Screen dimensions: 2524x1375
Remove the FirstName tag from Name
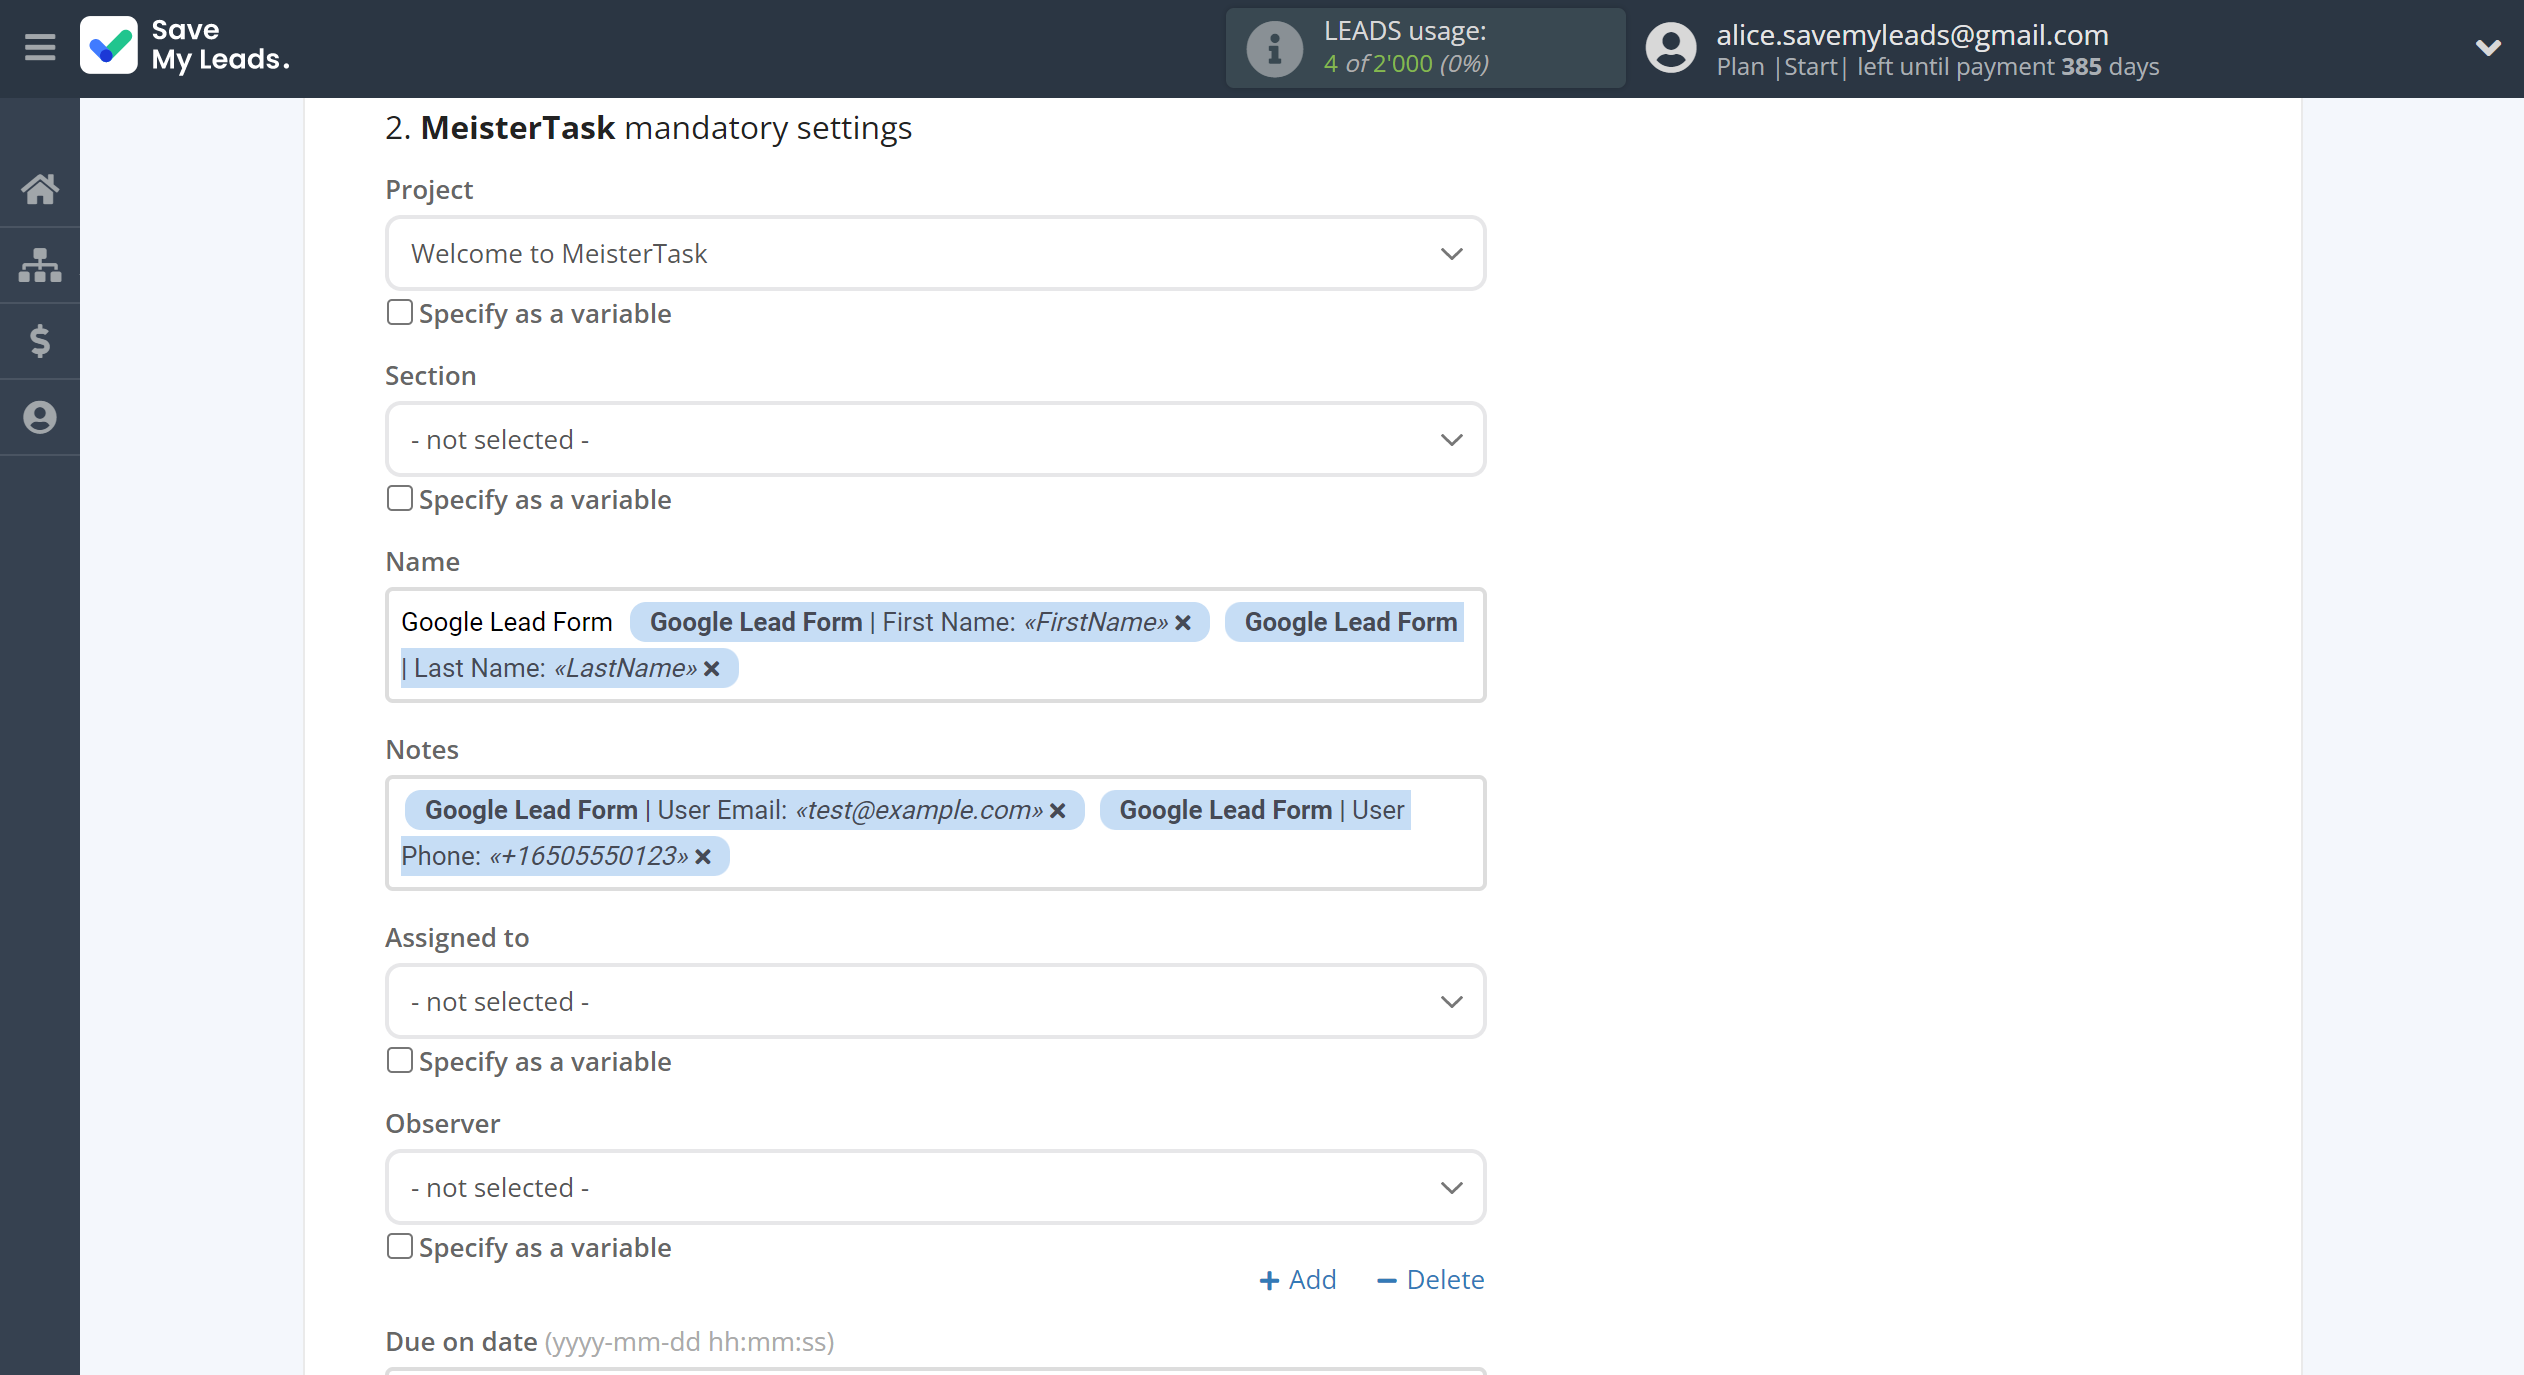point(1183,623)
